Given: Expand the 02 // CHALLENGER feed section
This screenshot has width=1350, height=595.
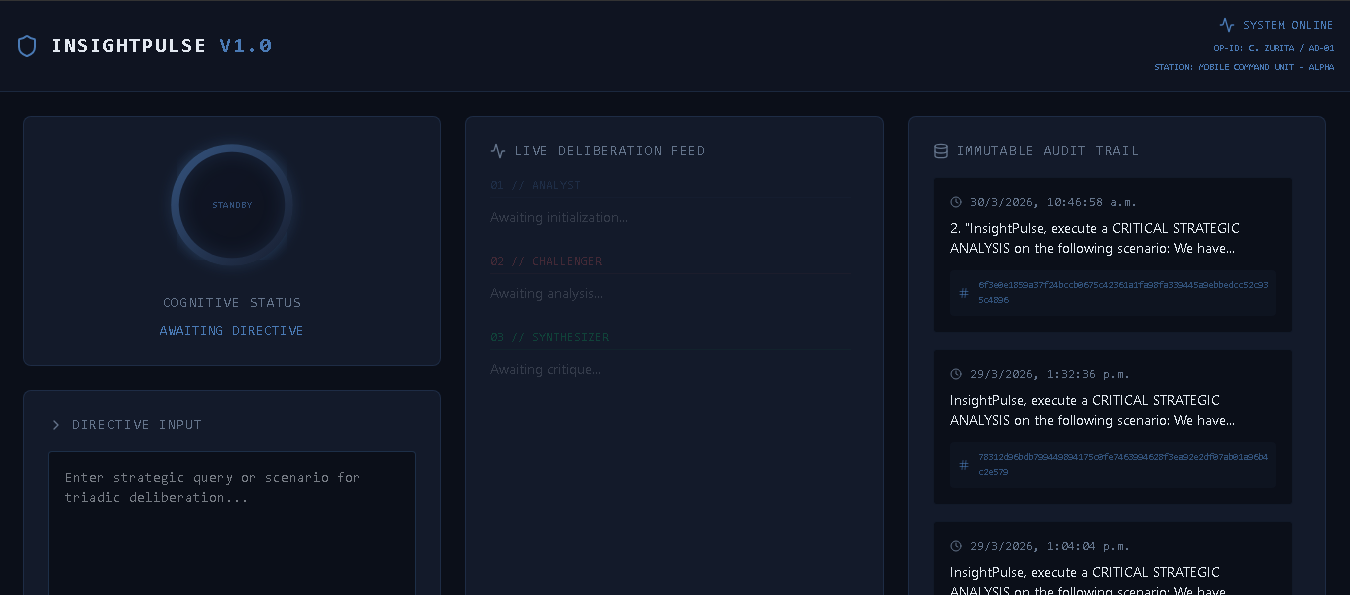Looking at the screenshot, I should point(546,261).
